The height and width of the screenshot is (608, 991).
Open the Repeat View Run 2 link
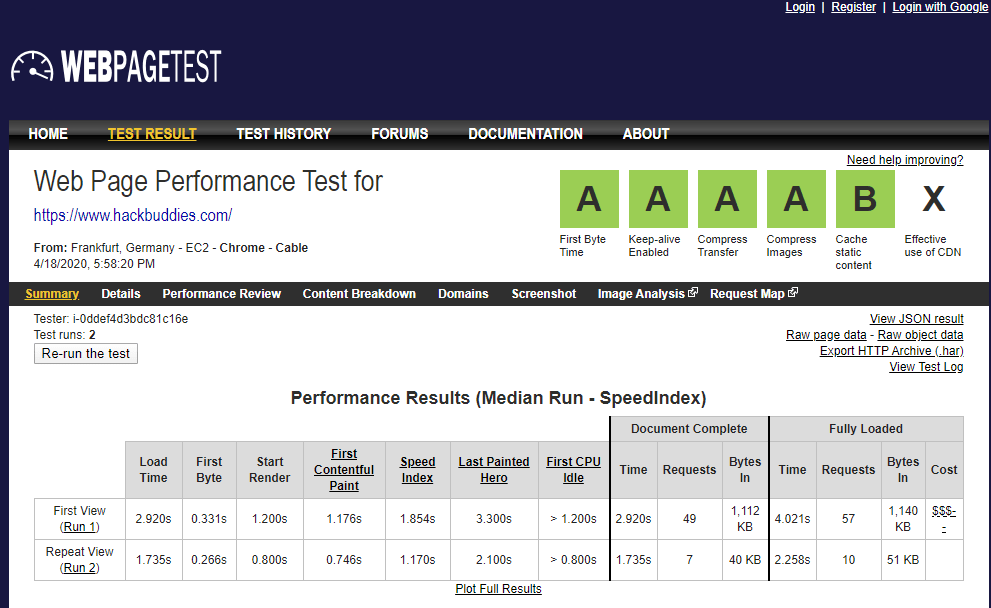80,568
